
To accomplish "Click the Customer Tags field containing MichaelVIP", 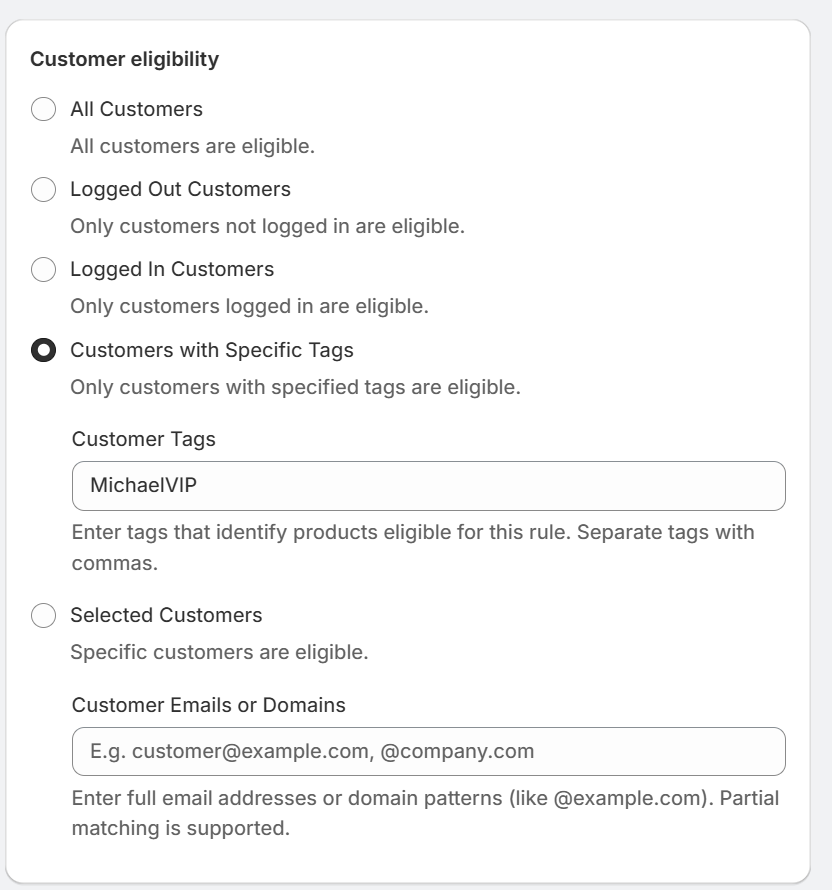I will (x=428, y=486).
